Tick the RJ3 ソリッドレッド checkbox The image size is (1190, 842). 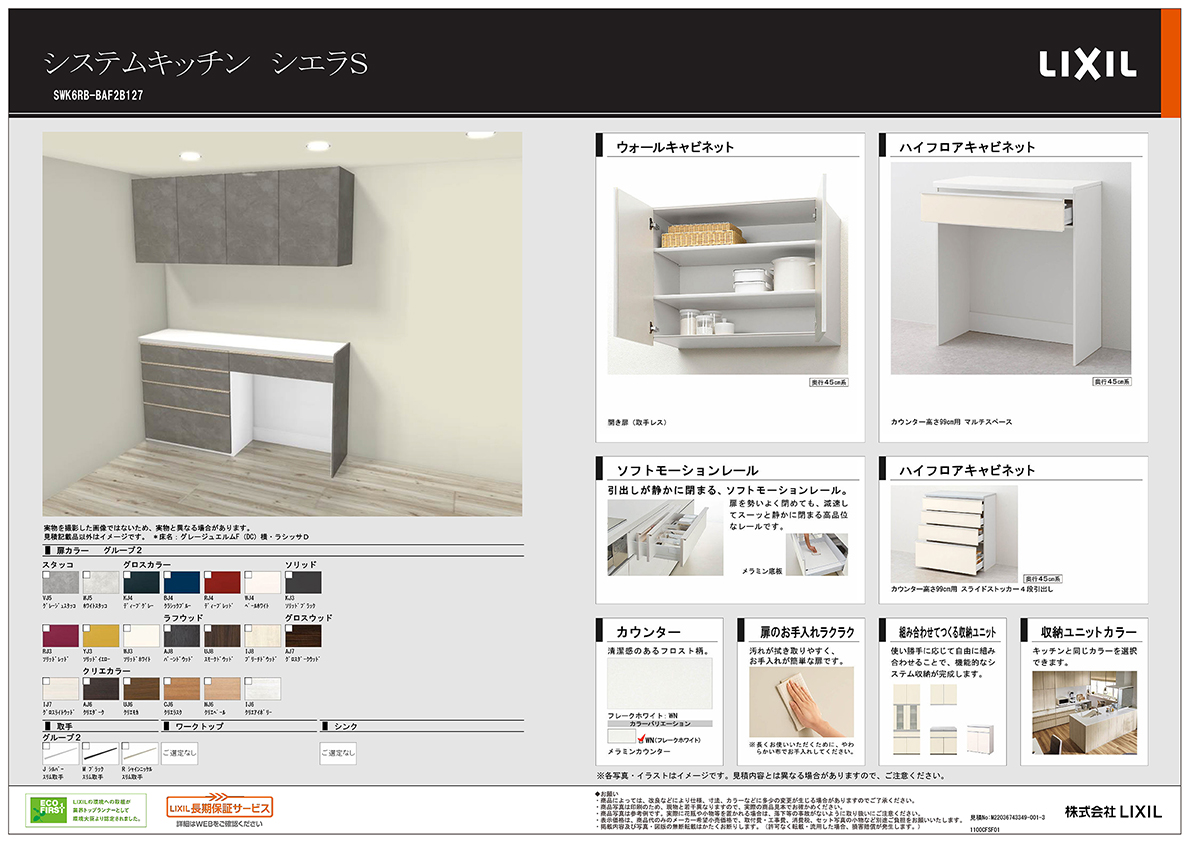(x=47, y=629)
